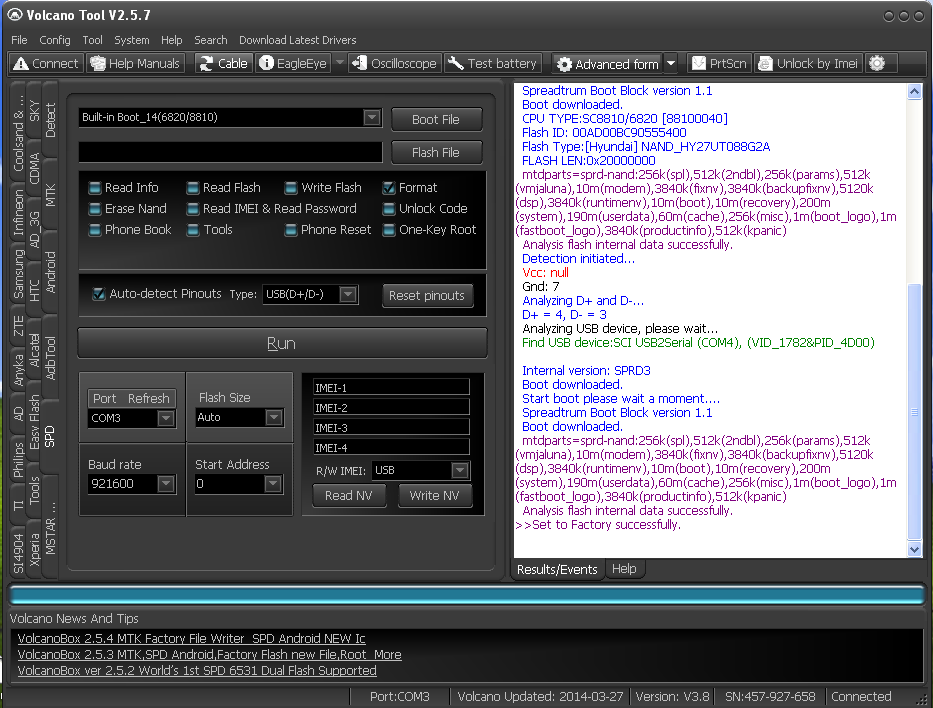Click the blue progress bar
The image size is (933, 708).
tap(466, 595)
